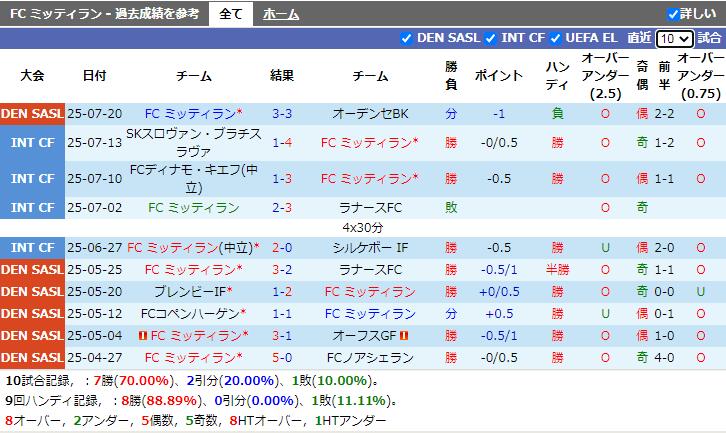The image size is (726, 433).
Task: Click DEN SASL league cell for 25-04-27
Action: tap(32, 358)
